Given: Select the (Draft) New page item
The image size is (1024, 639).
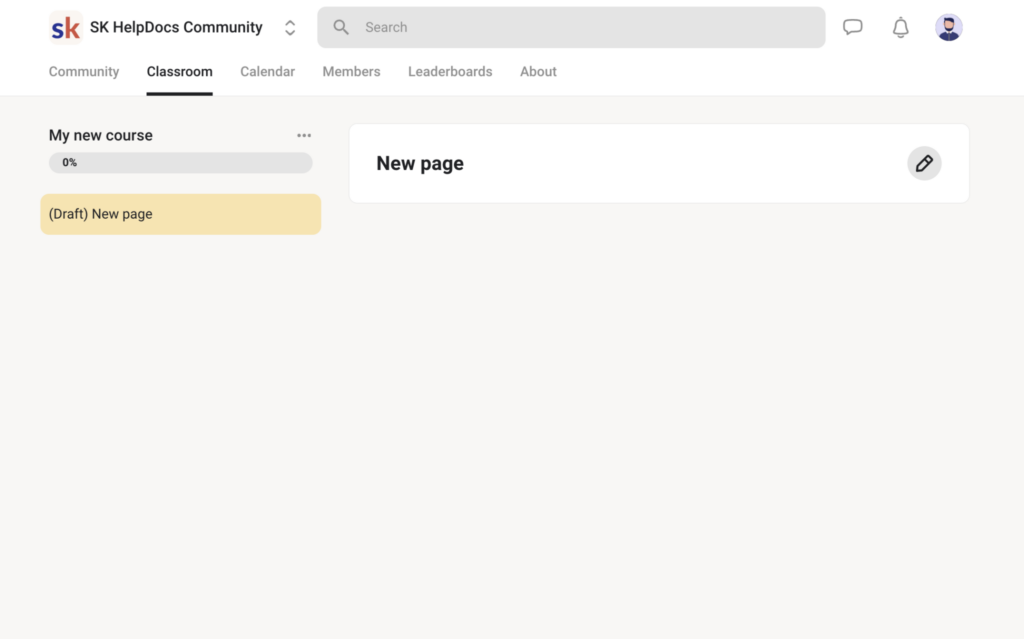Looking at the screenshot, I should click(180, 214).
